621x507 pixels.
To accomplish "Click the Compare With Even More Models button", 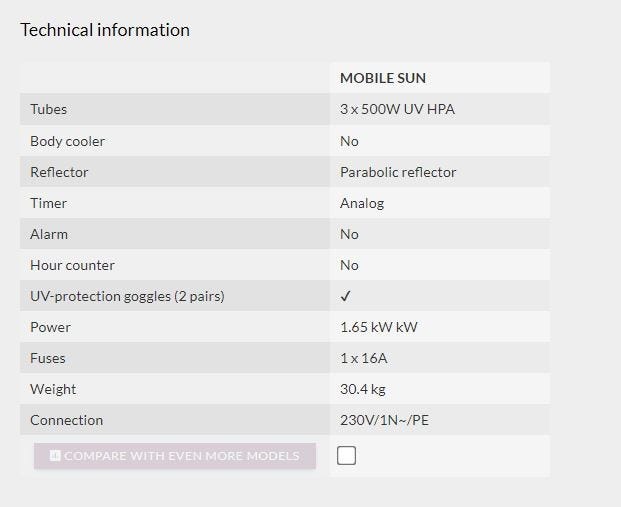I will [175, 456].
